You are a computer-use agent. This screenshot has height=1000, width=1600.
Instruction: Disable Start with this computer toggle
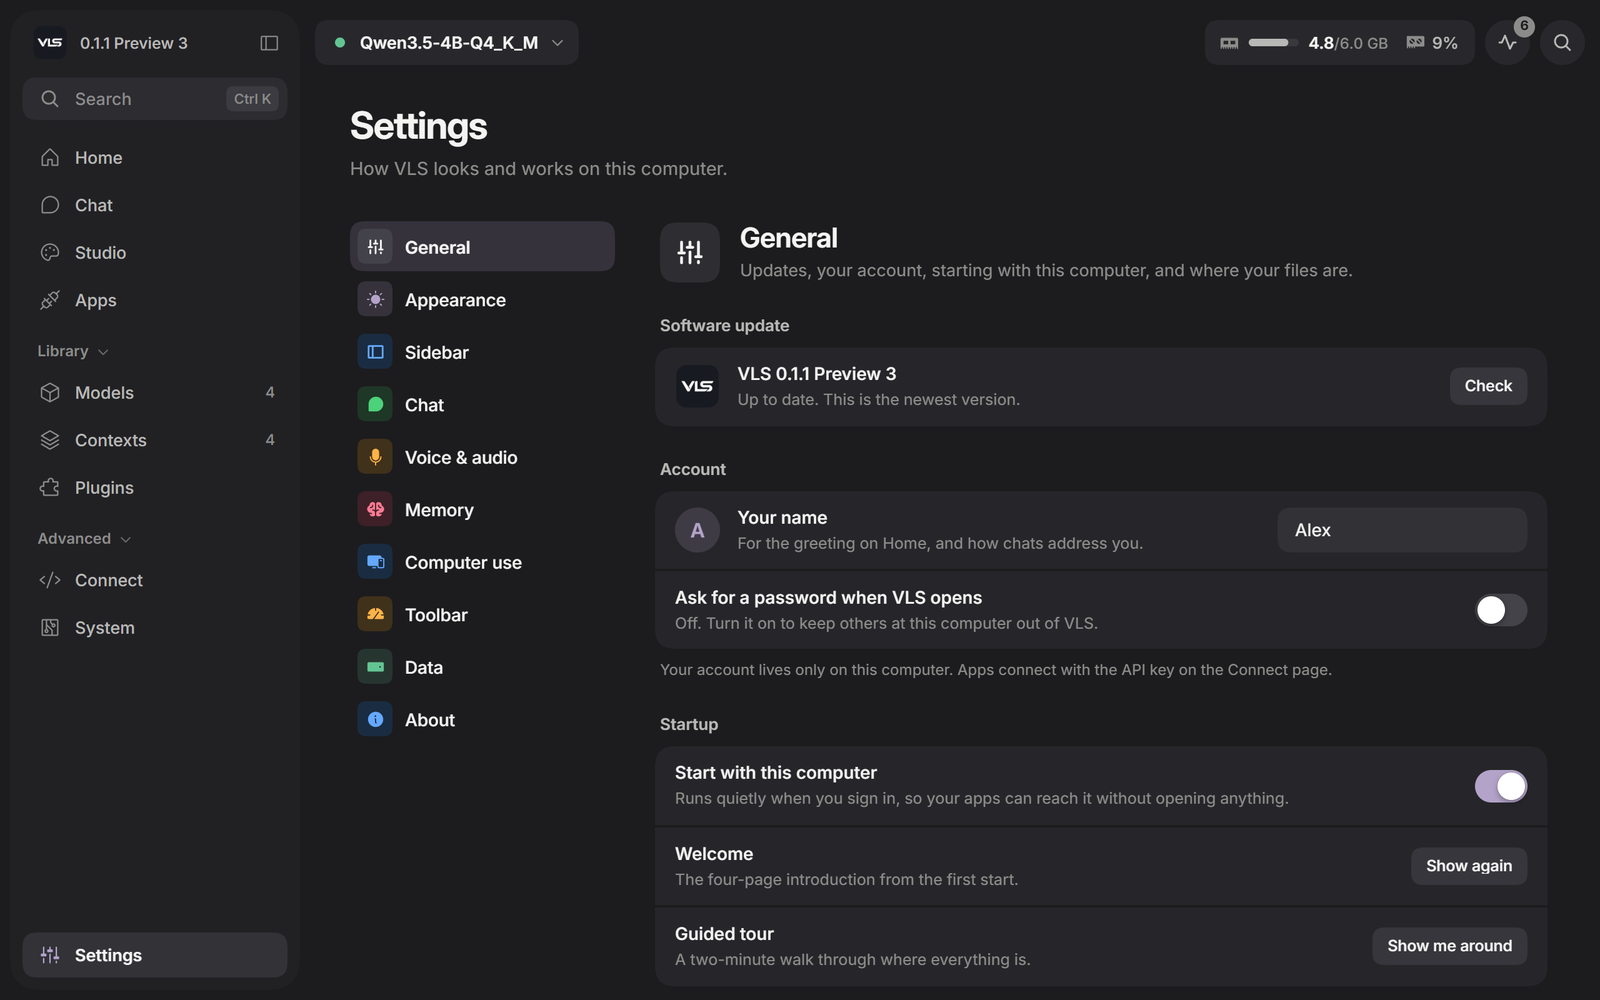tap(1500, 786)
